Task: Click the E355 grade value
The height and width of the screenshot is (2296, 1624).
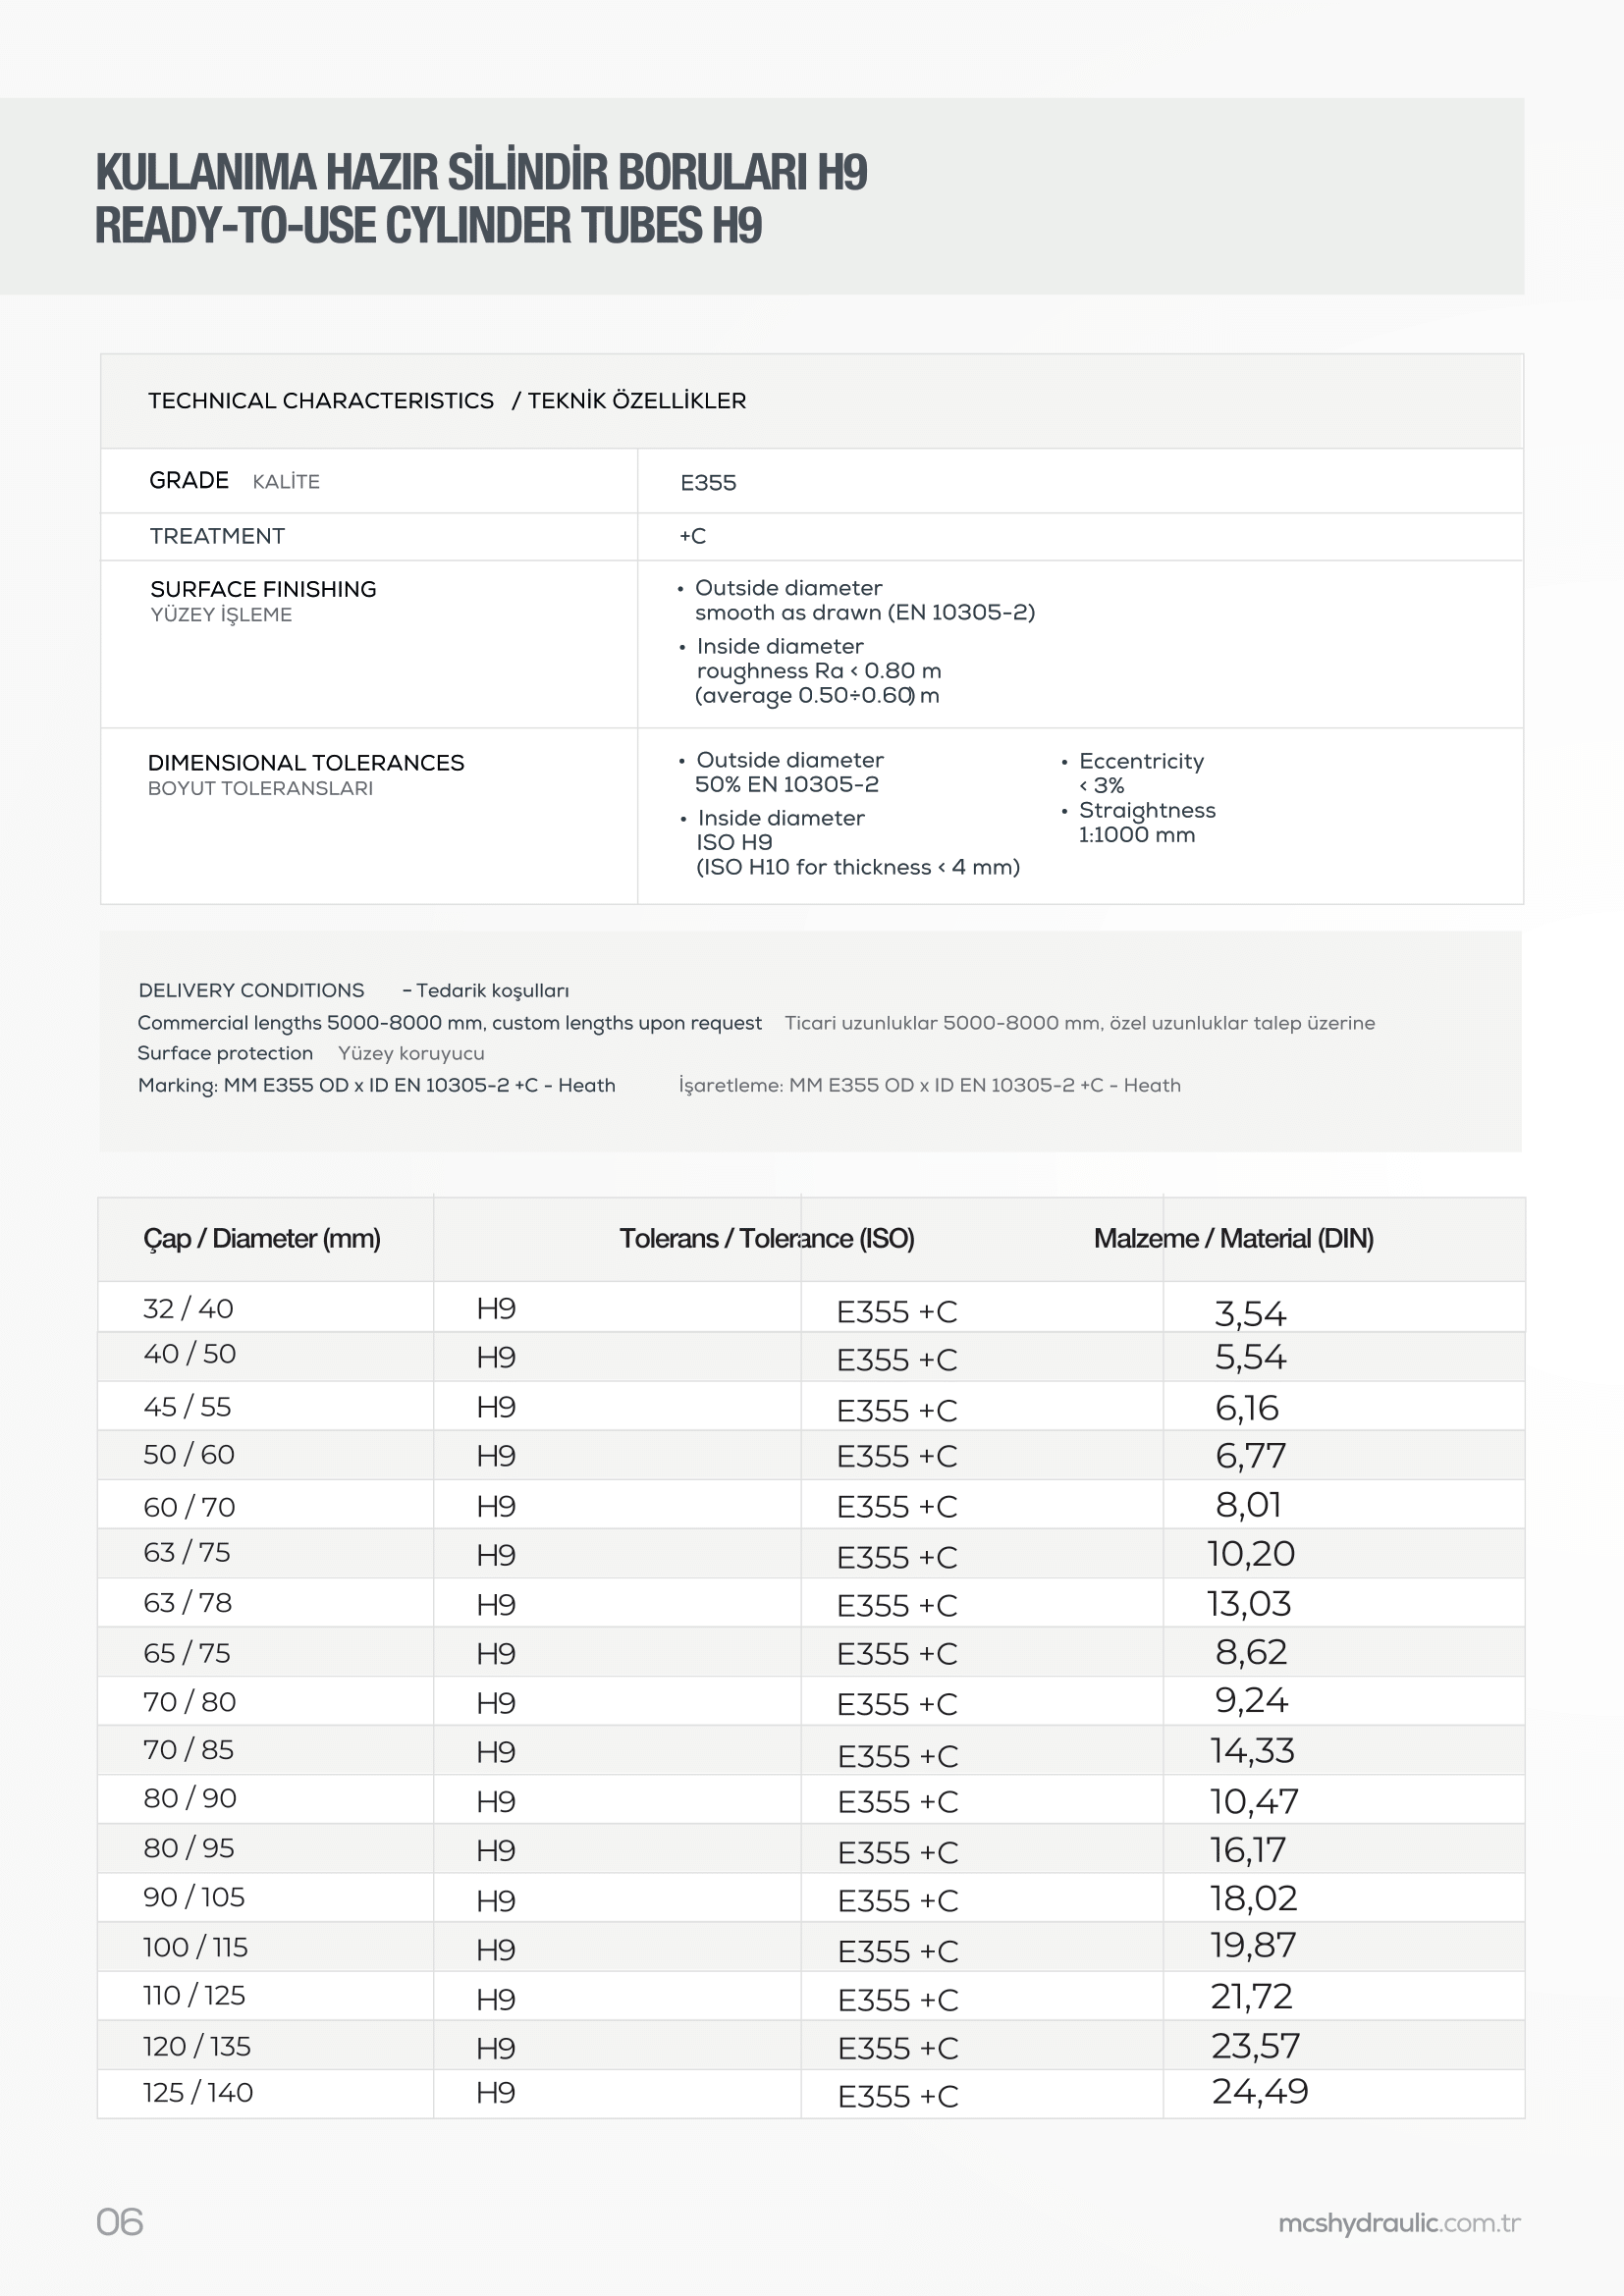Action: 708,483
